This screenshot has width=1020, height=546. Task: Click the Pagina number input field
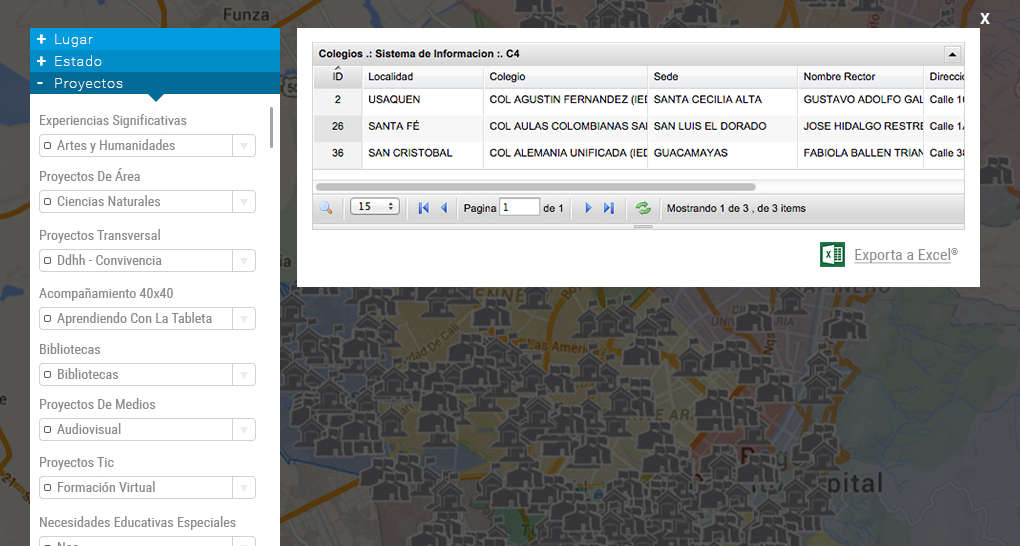pyautogui.click(x=519, y=208)
